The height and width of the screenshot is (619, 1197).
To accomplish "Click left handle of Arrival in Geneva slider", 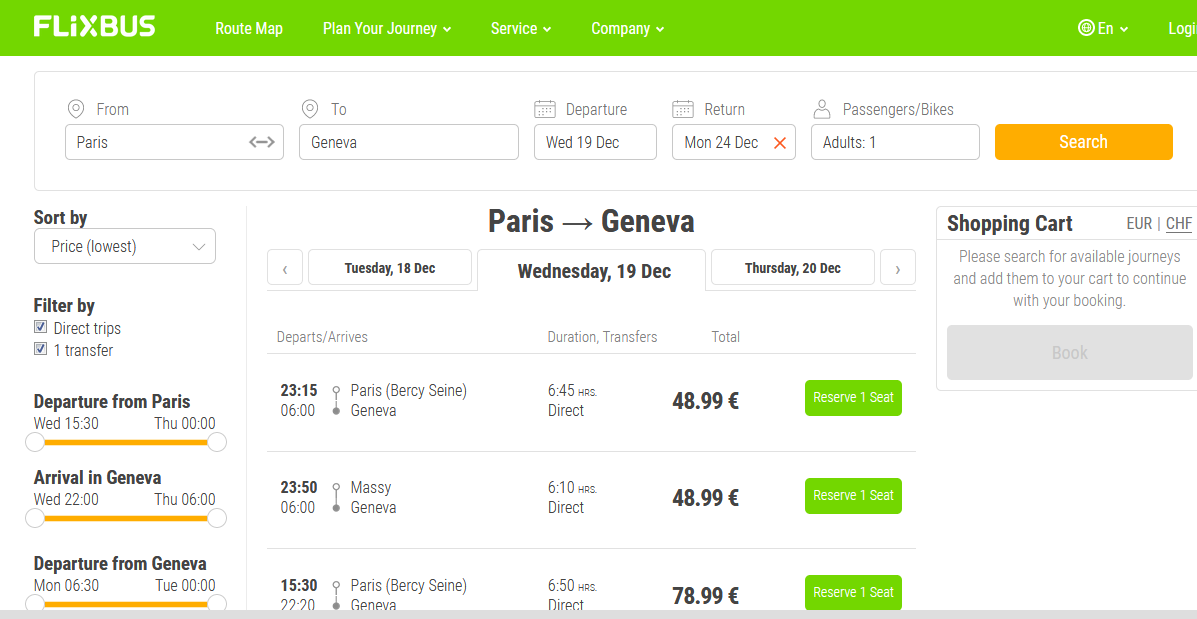I will pyautogui.click(x=35, y=518).
